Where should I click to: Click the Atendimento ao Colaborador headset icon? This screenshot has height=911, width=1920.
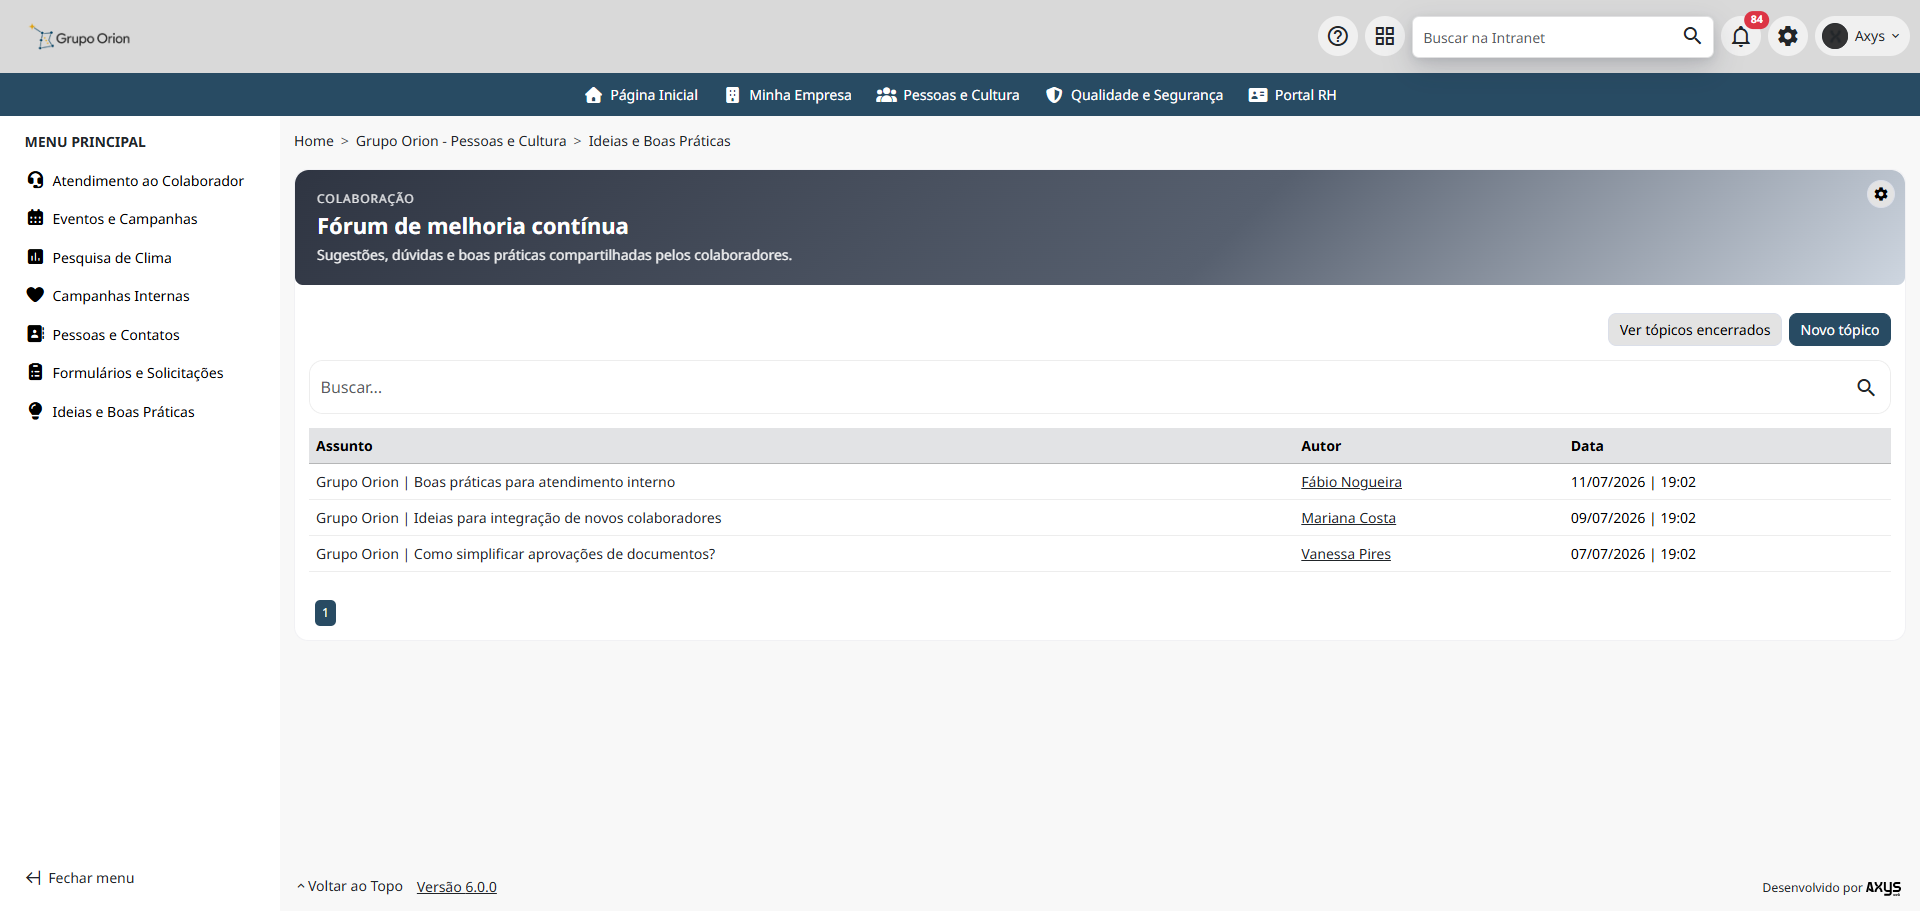point(36,180)
